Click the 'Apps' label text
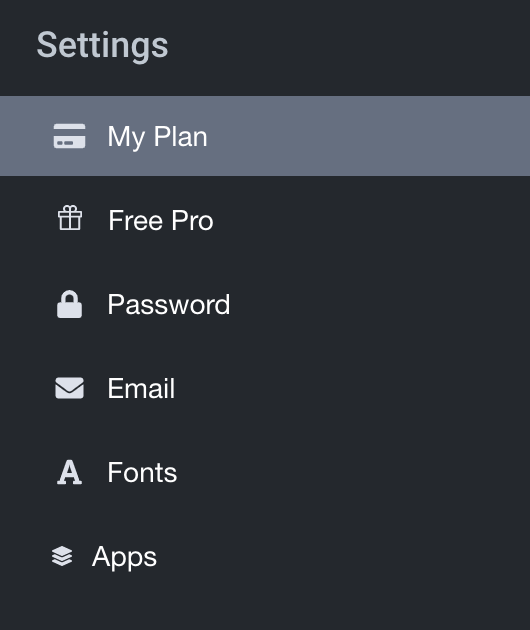The width and height of the screenshot is (530, 630). (124, 558)
